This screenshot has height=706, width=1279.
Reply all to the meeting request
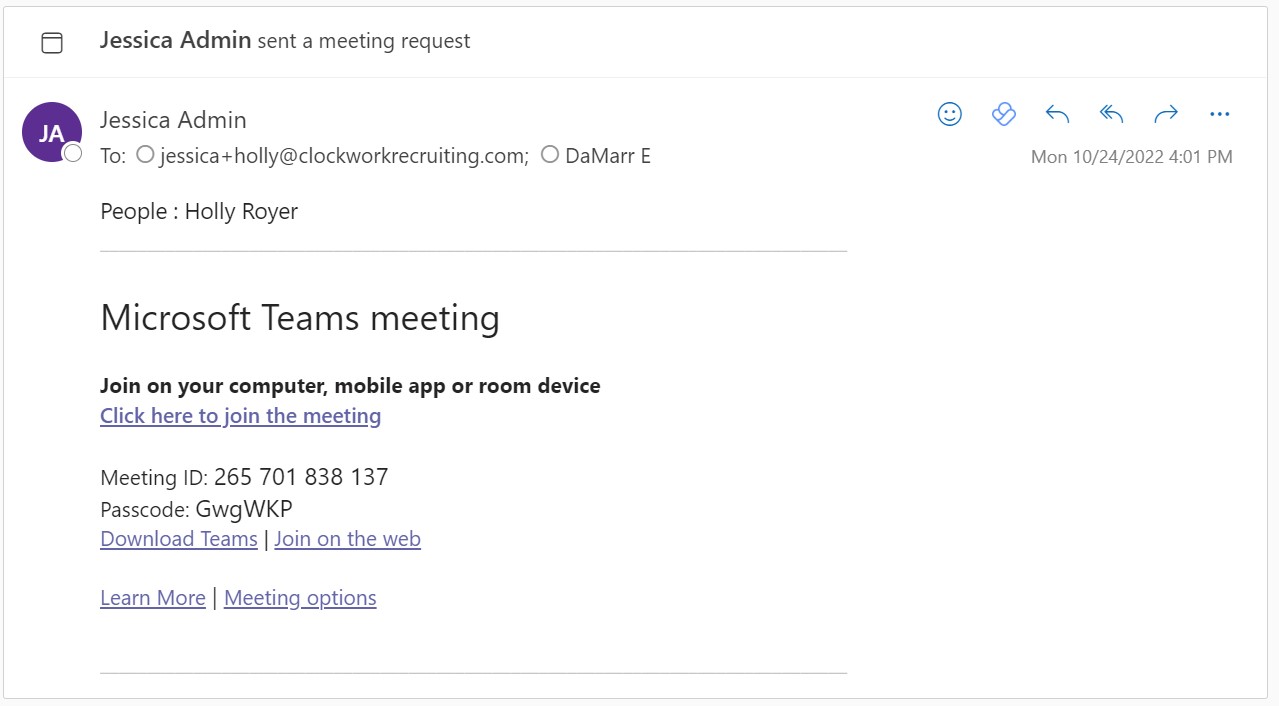[1112, 114]
